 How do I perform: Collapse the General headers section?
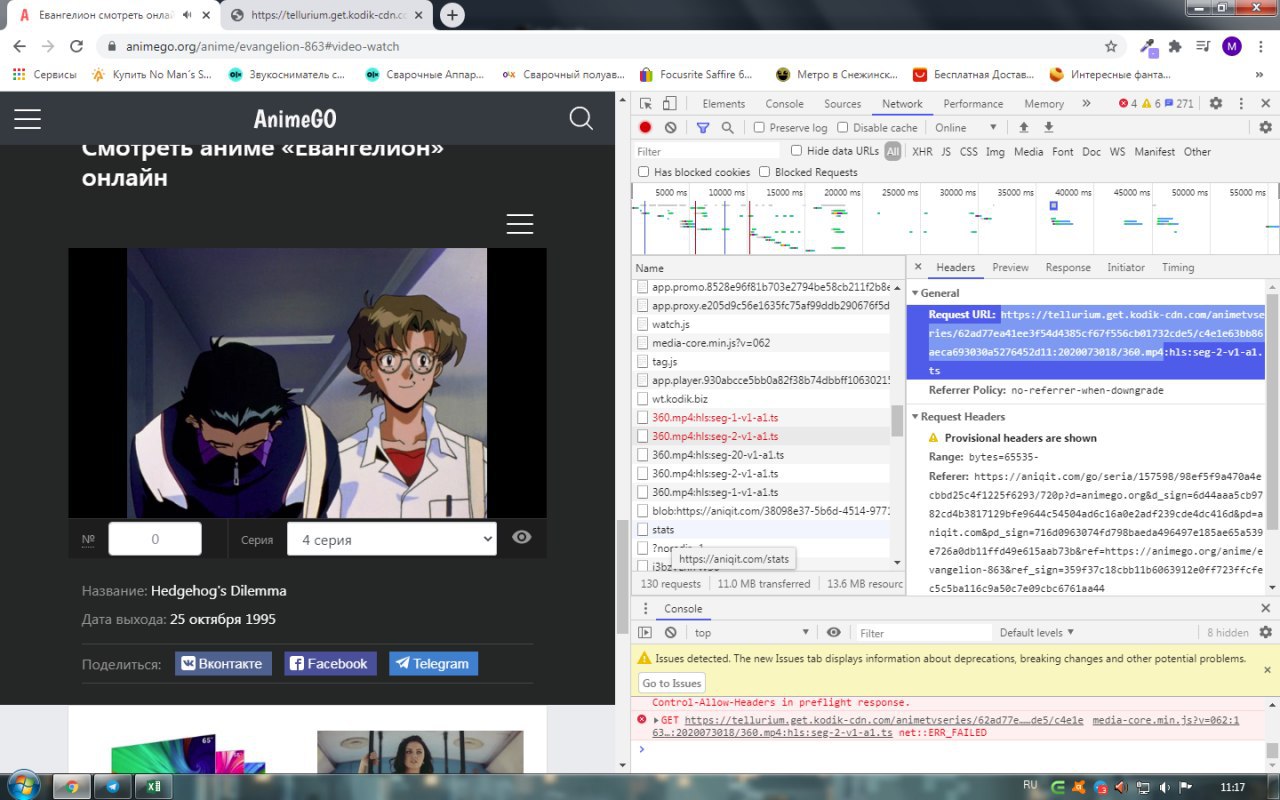click(914, 293)
